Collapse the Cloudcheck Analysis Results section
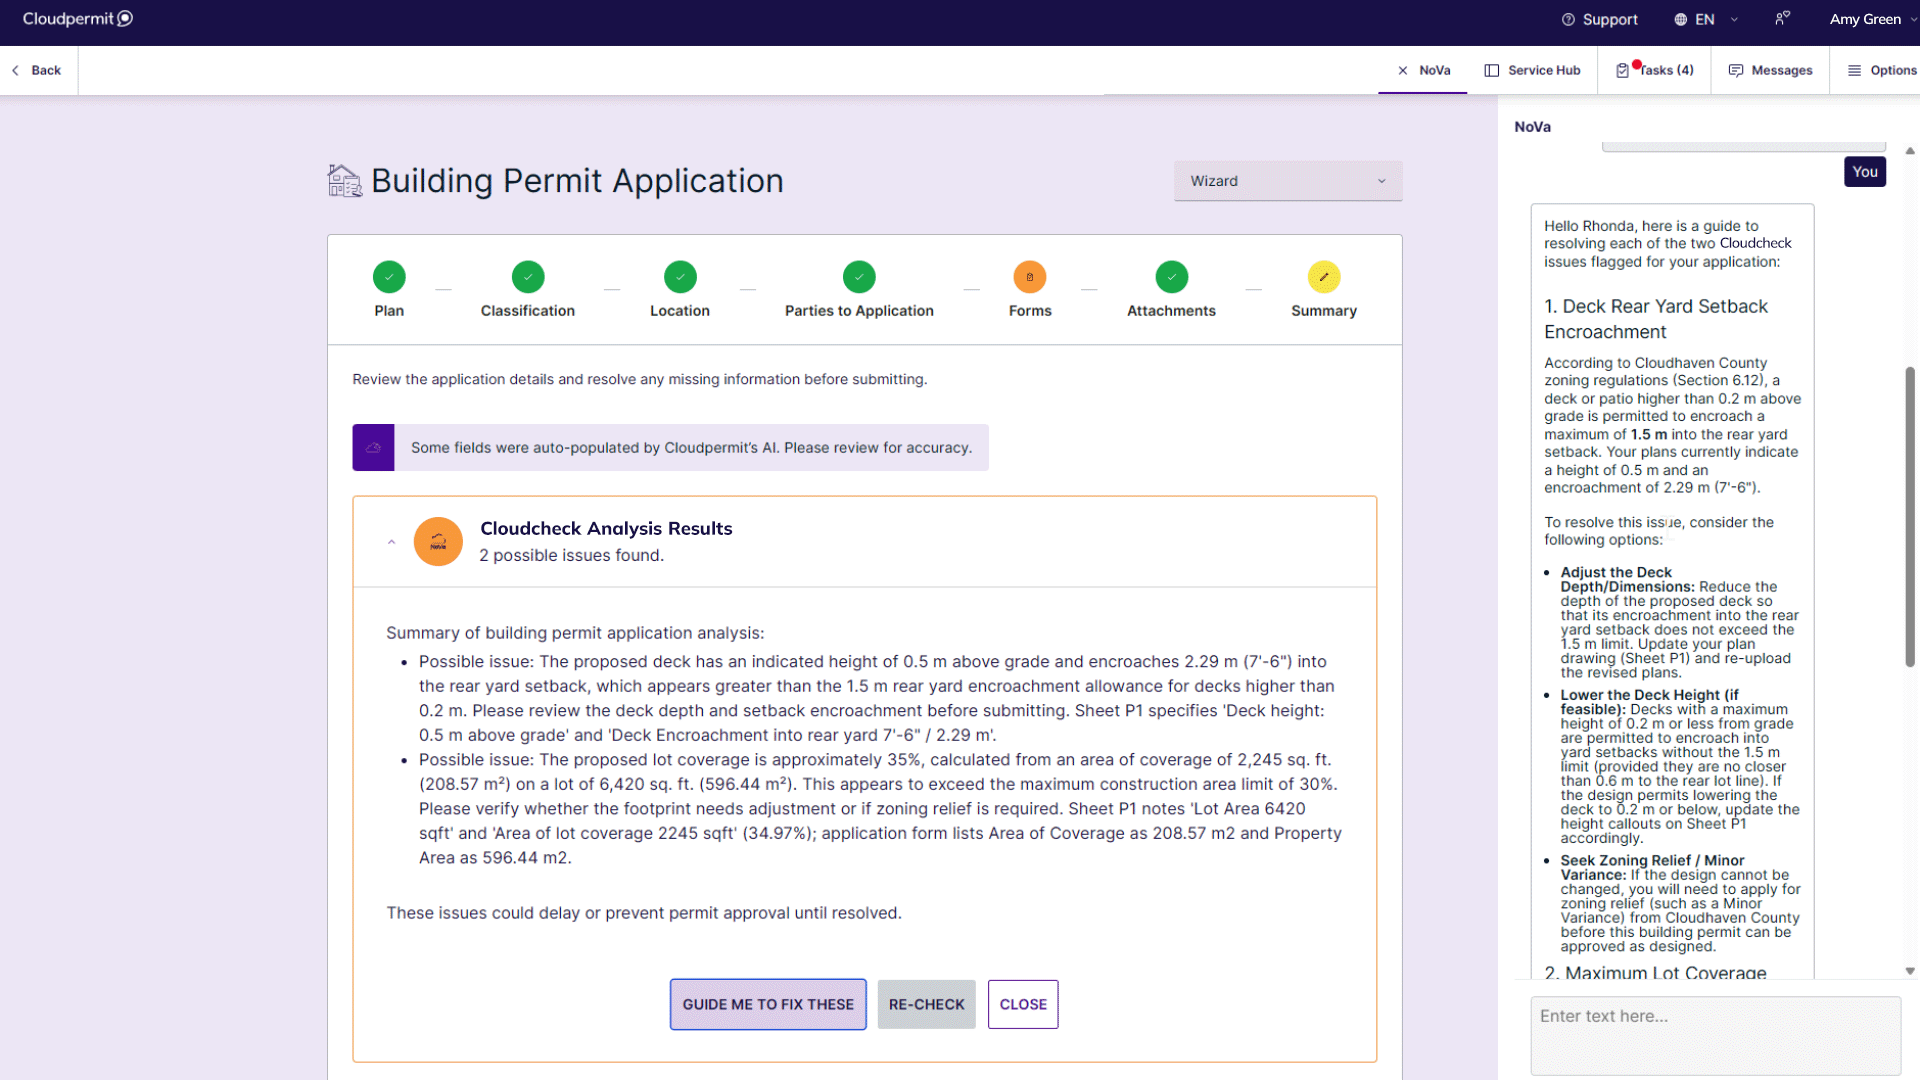Screen dimensions: 1920x1080 pos(392,542)
